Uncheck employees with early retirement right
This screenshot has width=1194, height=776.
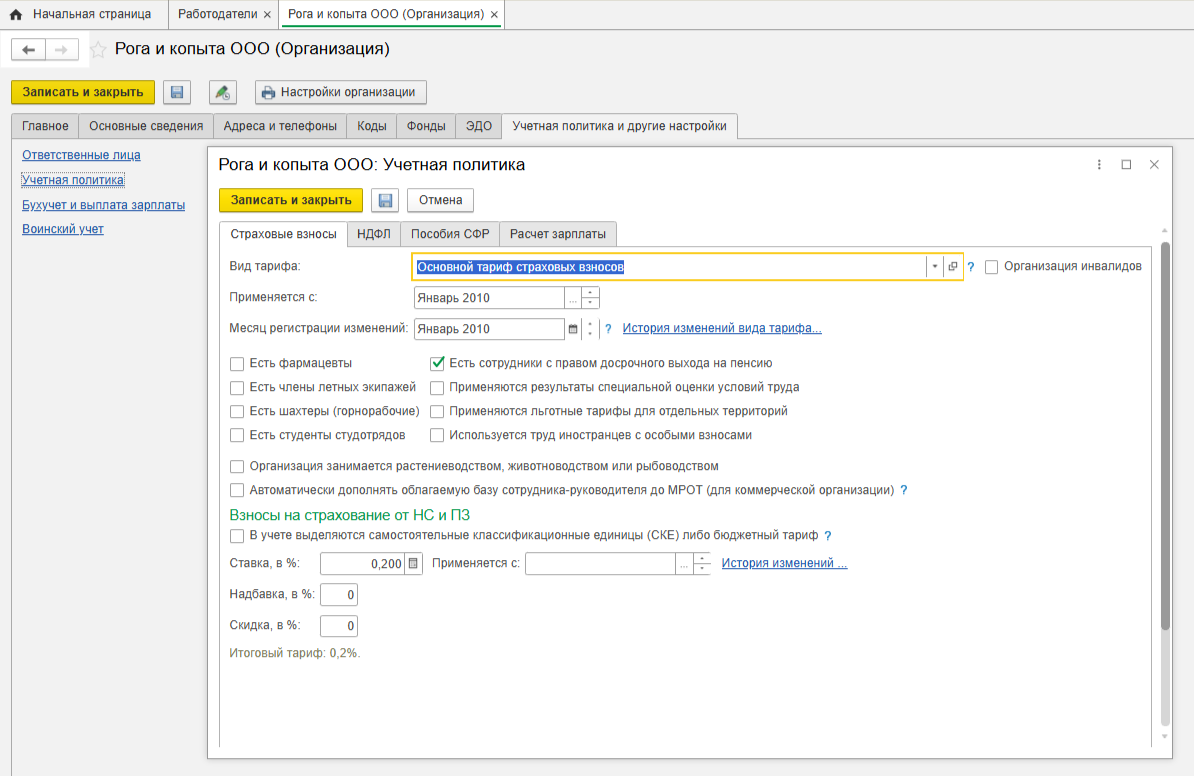(x=437, y=364)
